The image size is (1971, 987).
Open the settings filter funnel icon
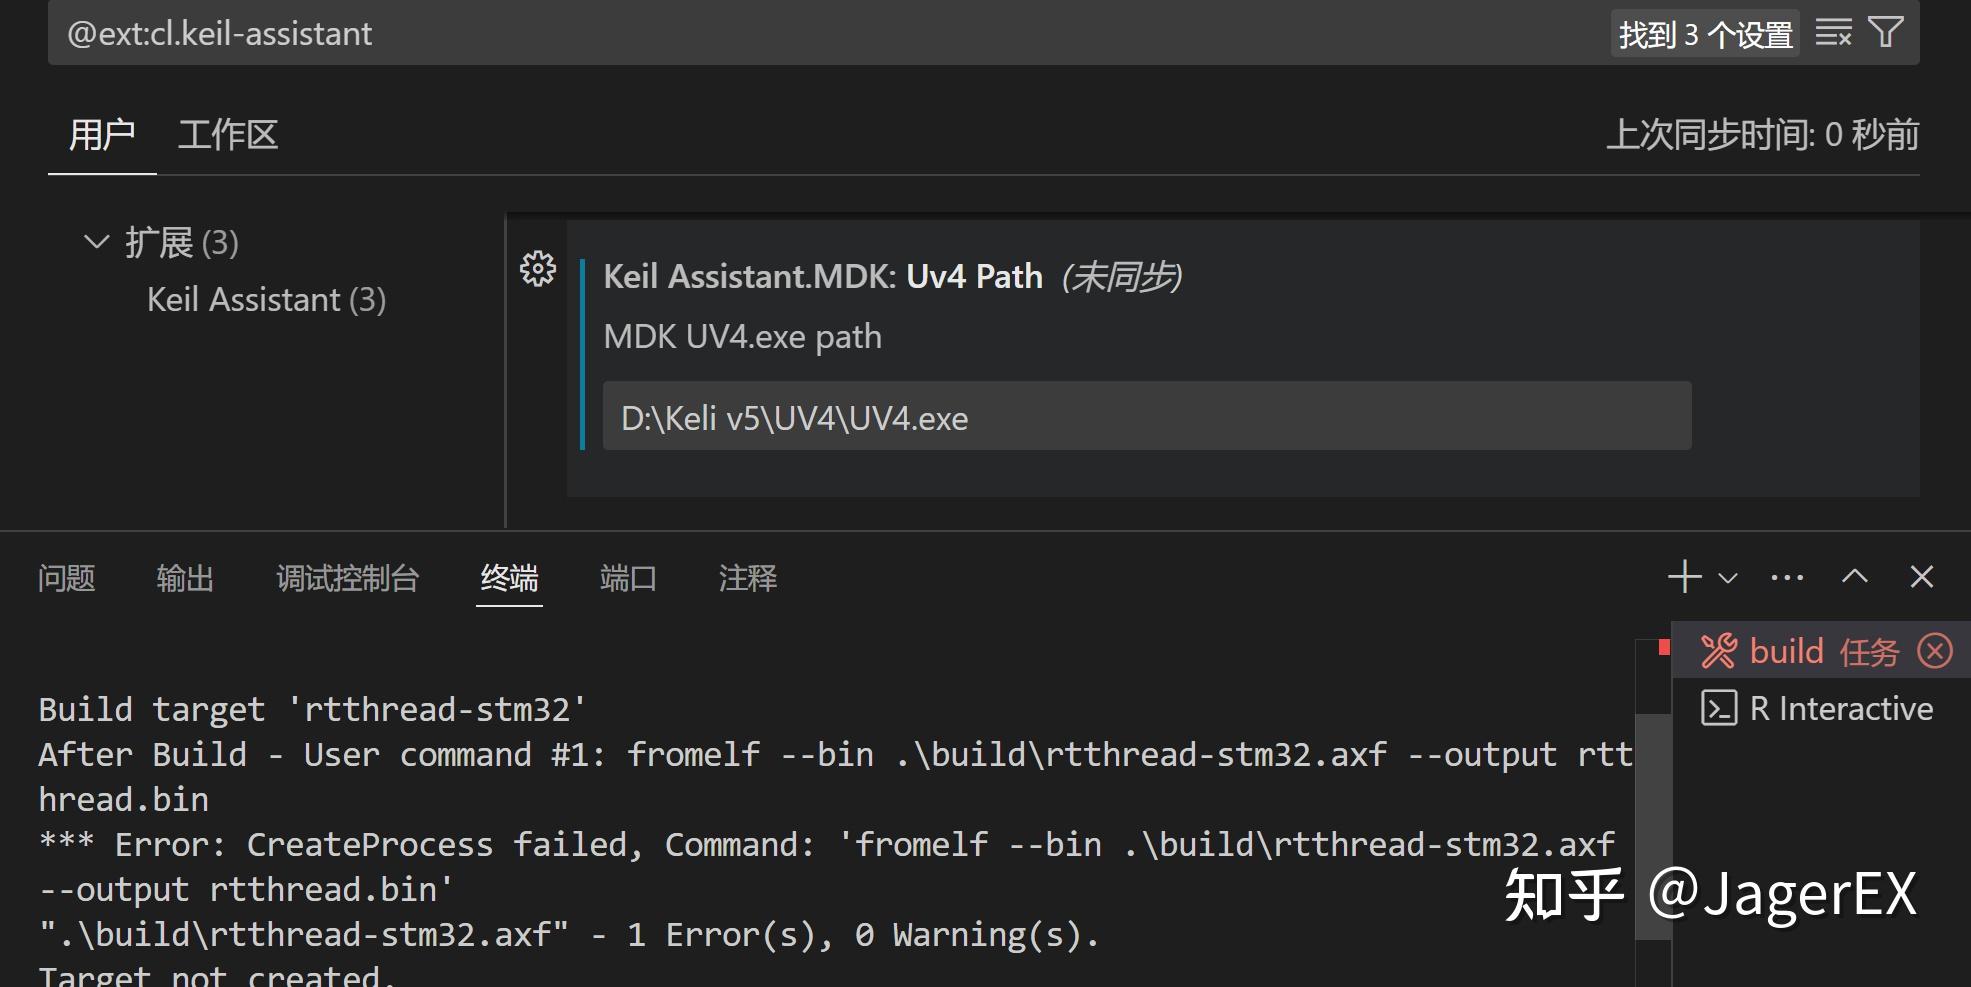point(1886,33)
